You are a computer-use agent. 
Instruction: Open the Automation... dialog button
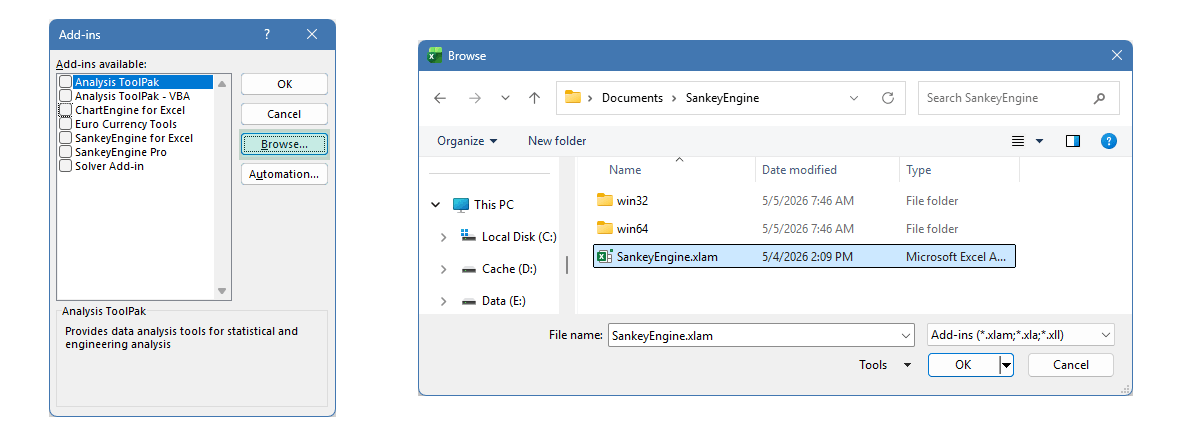[284, 174]
